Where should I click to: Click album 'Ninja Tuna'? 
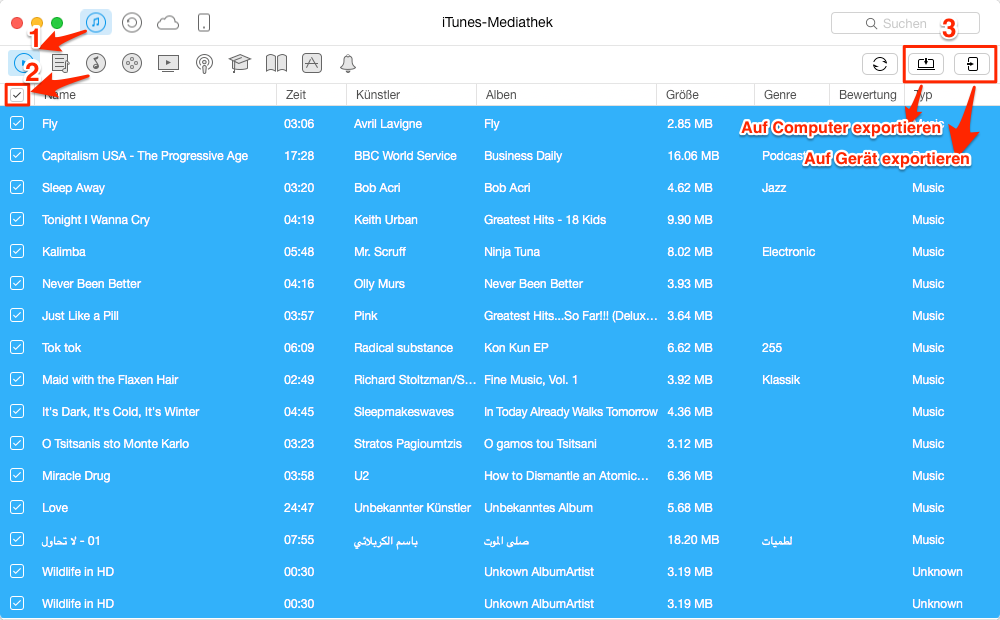[511, 251]
